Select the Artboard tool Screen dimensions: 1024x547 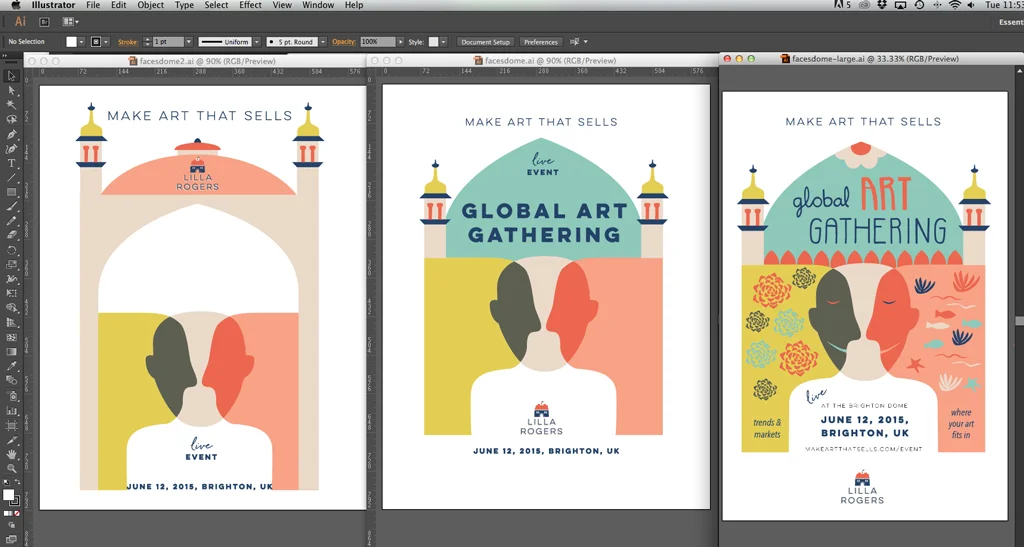(11, 426)
